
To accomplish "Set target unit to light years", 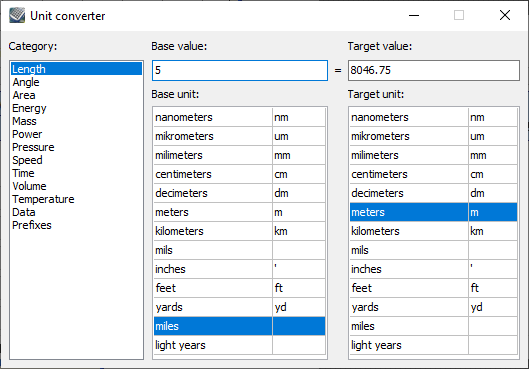I will (434, 345).
